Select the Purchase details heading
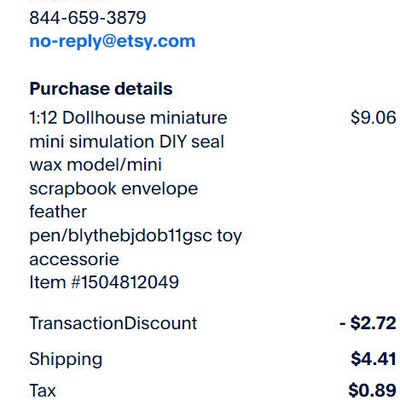 click(101, 89)
